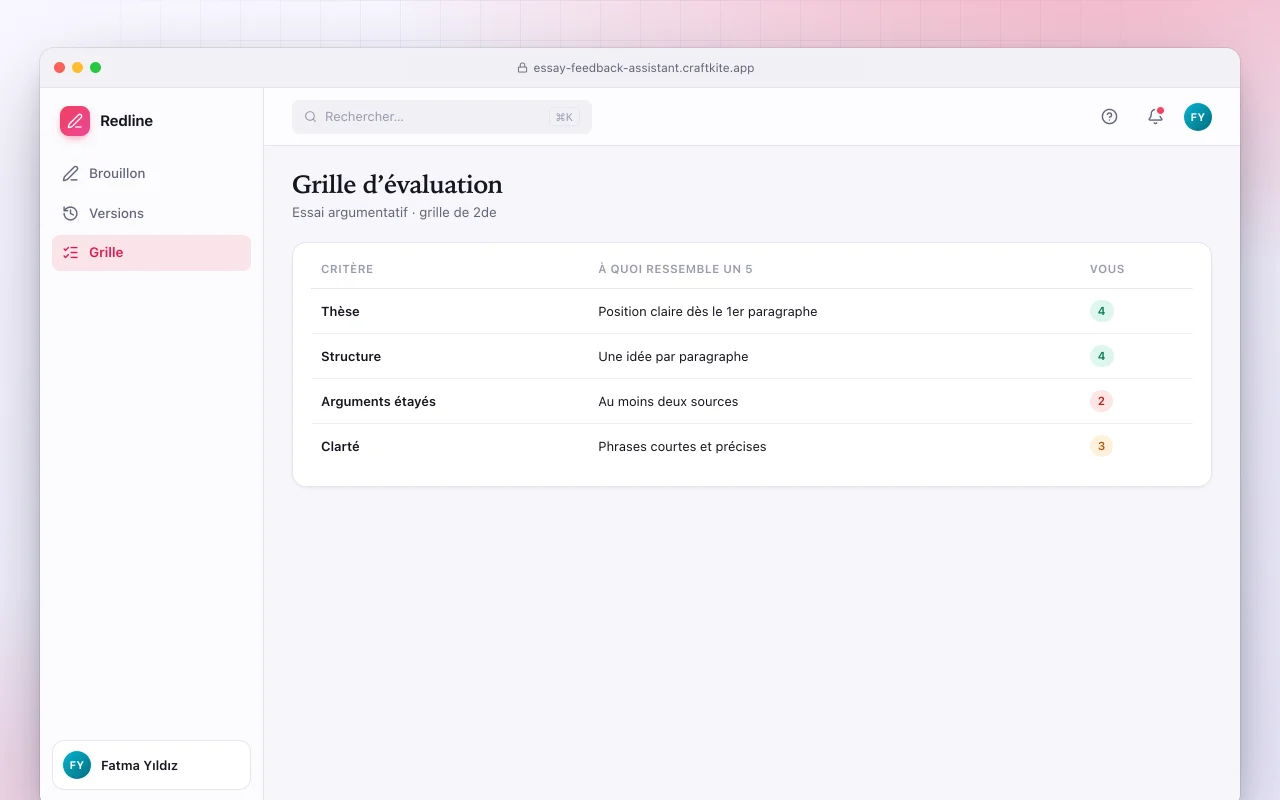Click "À QUOI RESSEMBLE UN 5" header
The width and height of the screenshot is (1280, 800).
pyautogui.click(x=675, y=269)
